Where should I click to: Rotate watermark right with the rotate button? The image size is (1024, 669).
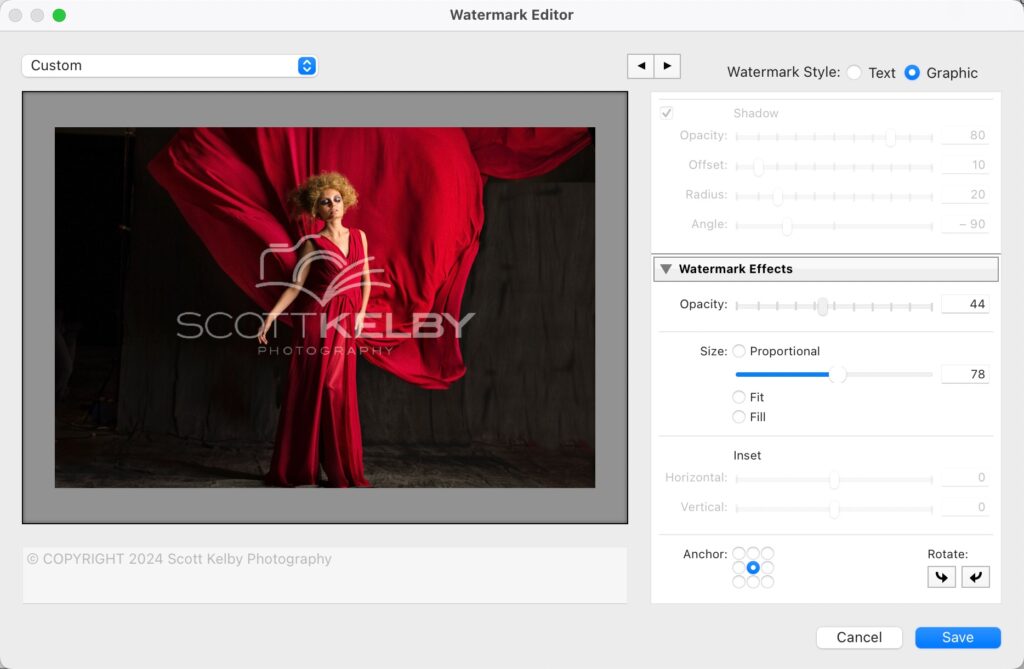[x=976, y=577]
